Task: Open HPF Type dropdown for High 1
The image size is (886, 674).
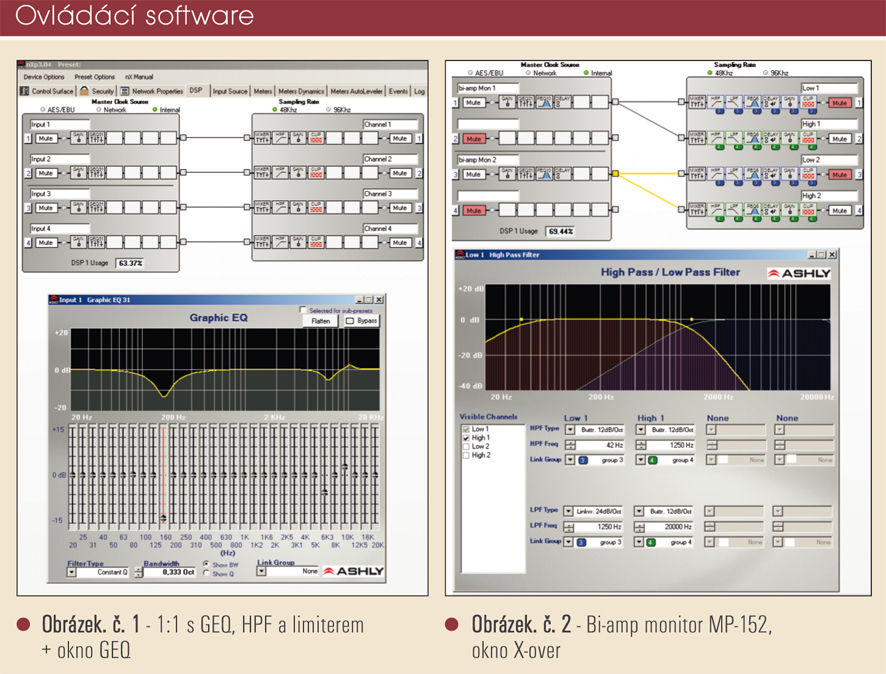Action: [641, 429]
